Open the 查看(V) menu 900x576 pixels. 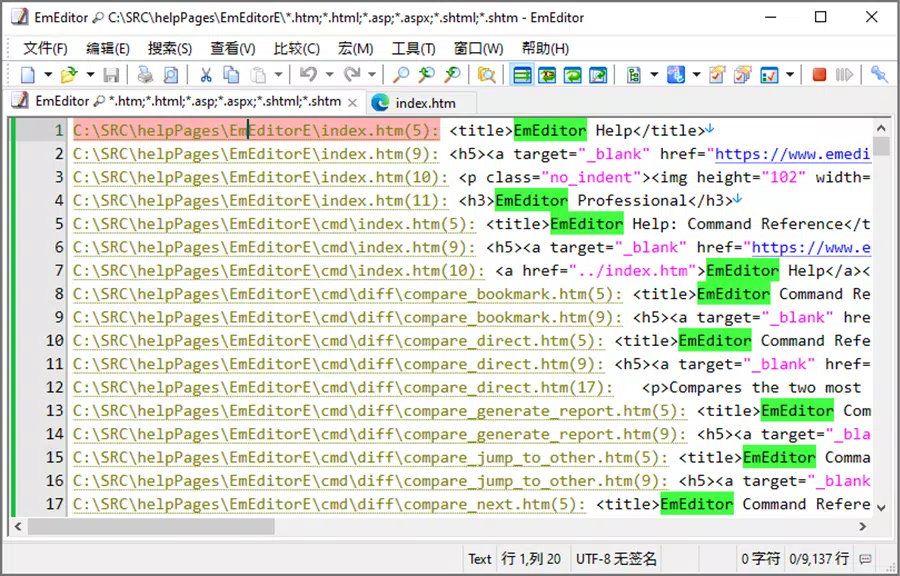(232, 48)
